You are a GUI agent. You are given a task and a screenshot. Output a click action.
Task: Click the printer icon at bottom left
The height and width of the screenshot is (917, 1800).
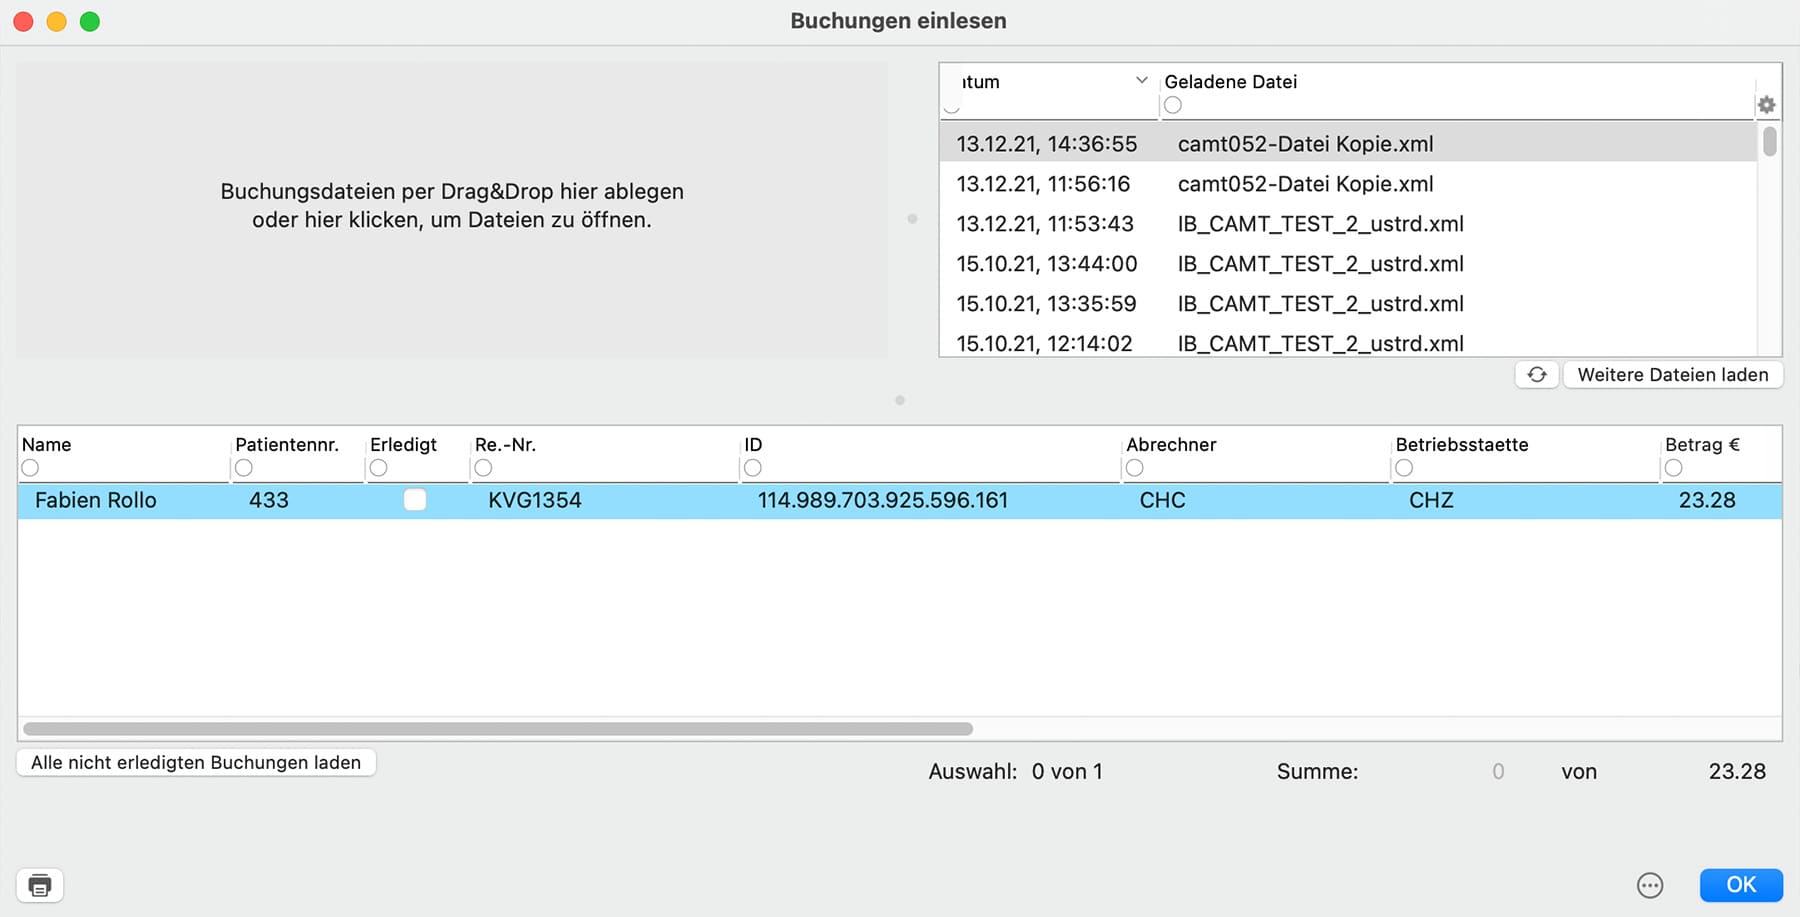click(x=40, y=885)
